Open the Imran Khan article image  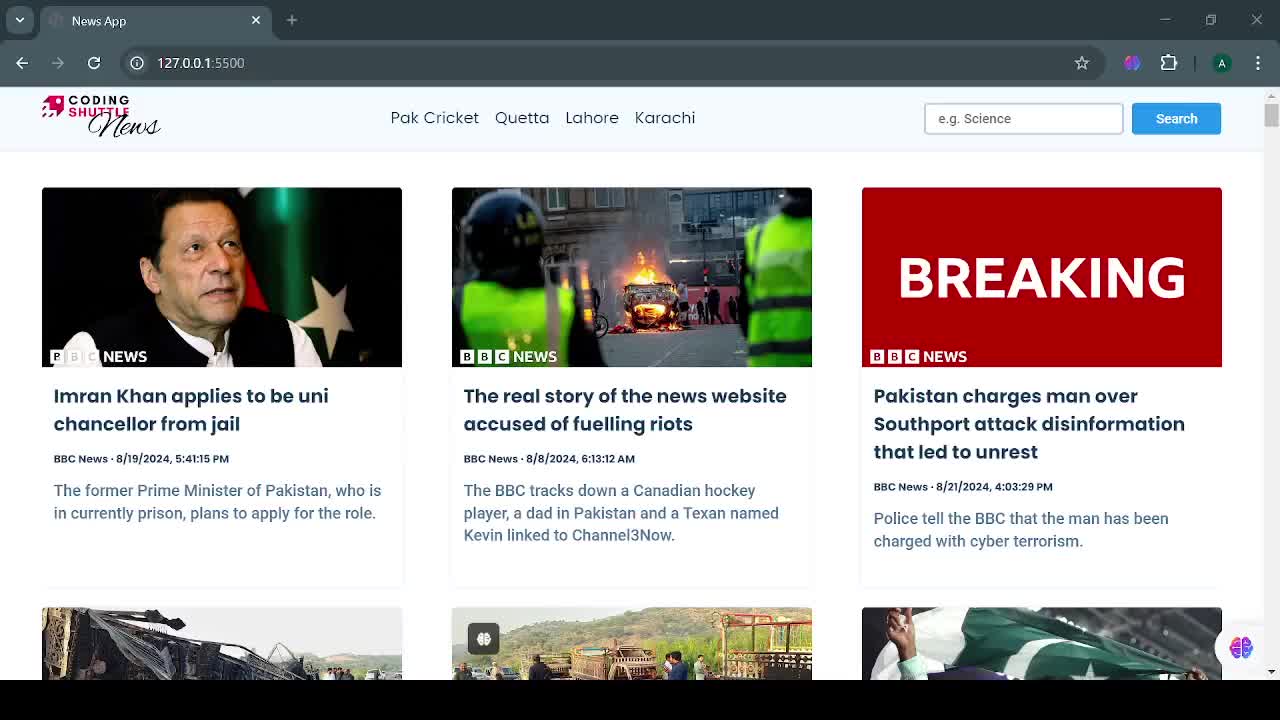tap(222, 277)
